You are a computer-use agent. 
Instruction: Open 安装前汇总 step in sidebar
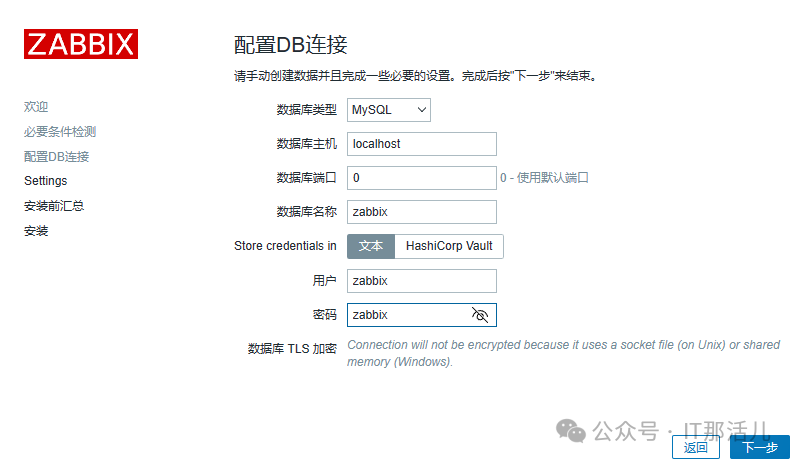click(x=54, y=206)
